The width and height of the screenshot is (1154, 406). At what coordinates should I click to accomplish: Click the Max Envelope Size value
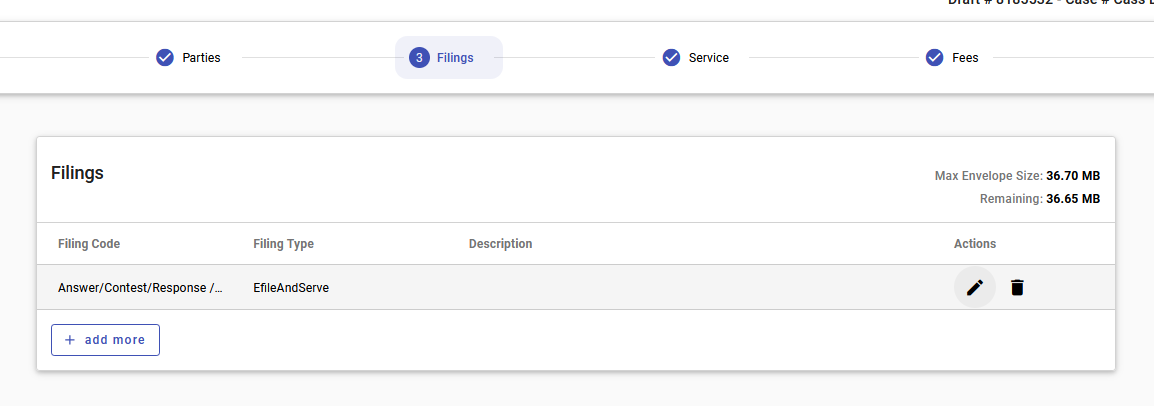click(x=1072, y=176)
